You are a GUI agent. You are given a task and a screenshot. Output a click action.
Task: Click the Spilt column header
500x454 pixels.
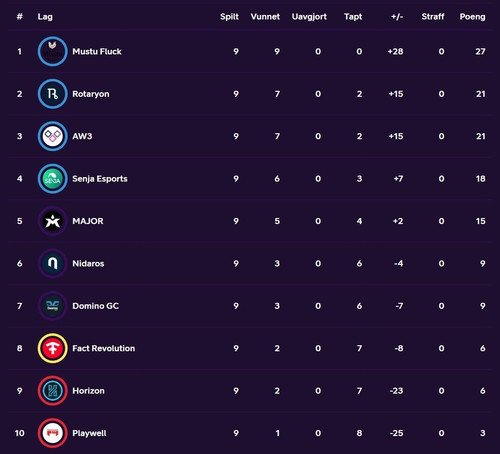(229, 17)
